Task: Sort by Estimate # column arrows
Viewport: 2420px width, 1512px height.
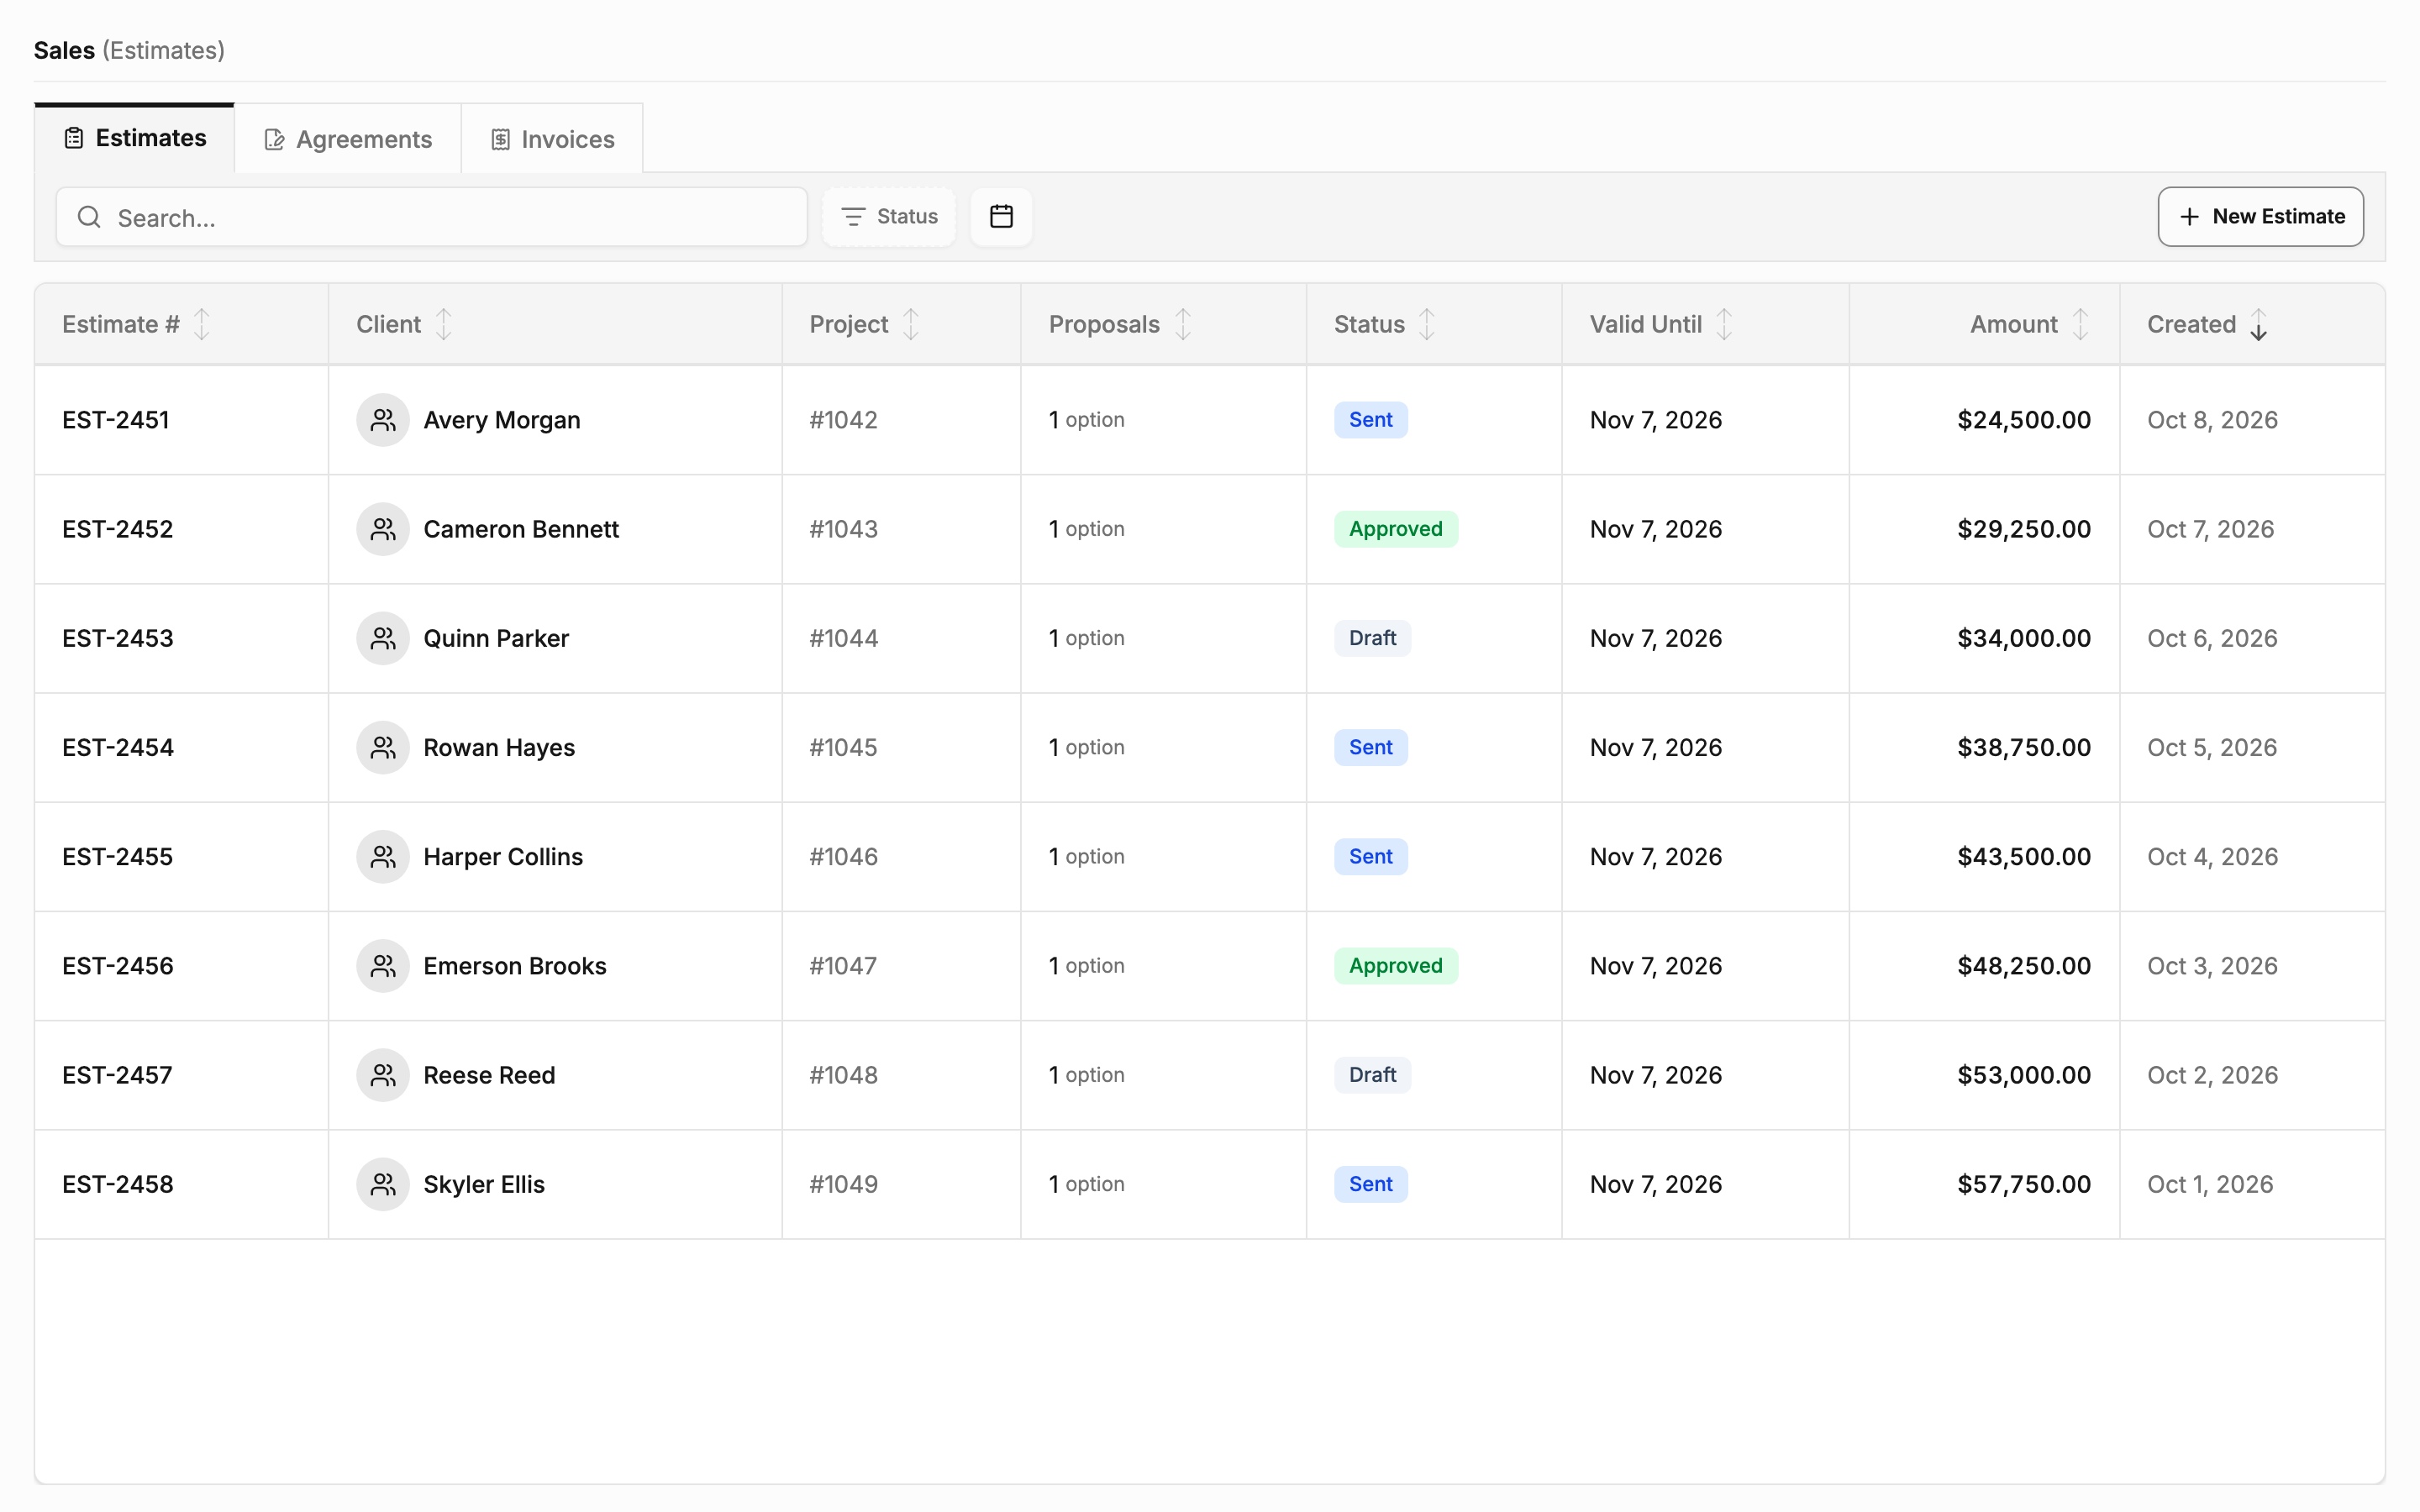Action: (x=202, y=324)
